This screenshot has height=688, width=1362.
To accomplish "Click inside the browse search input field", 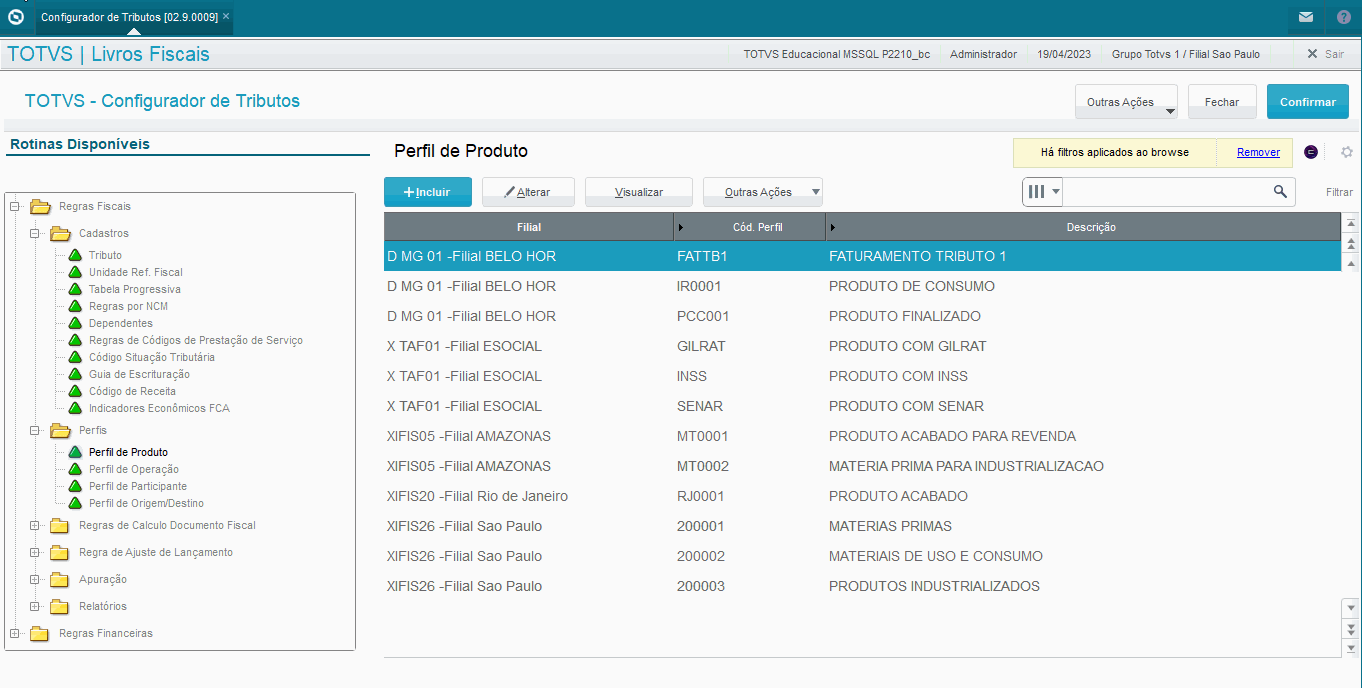I will click(x=1167, y=192).
